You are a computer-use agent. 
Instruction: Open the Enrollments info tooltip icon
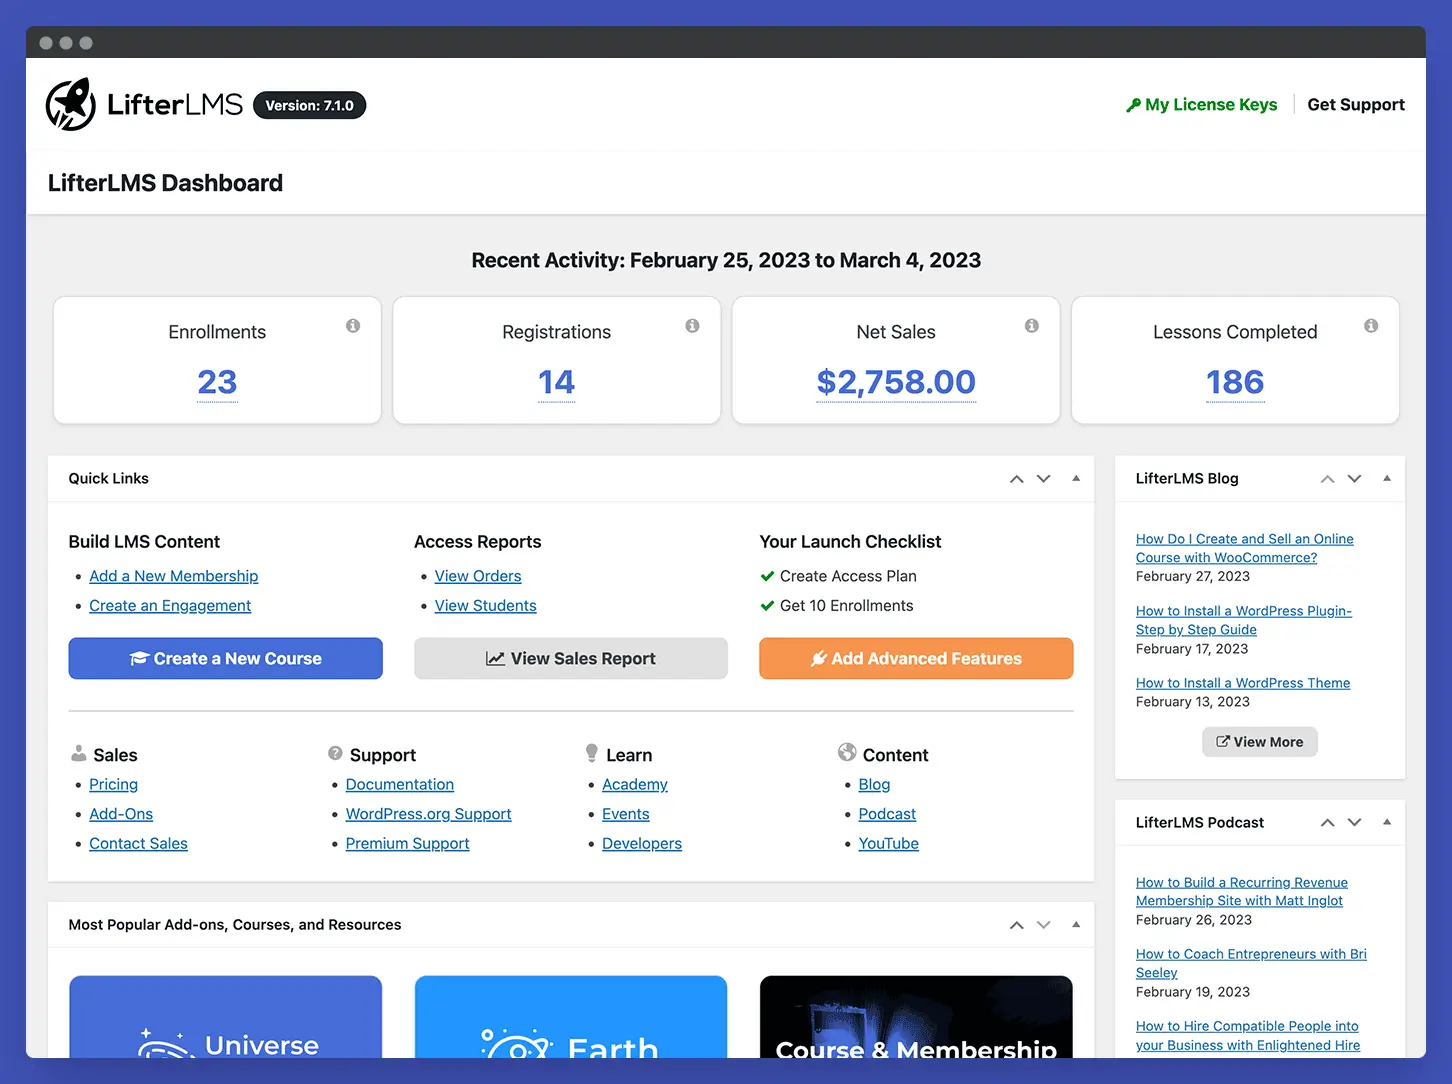click(x=352, y=326)
